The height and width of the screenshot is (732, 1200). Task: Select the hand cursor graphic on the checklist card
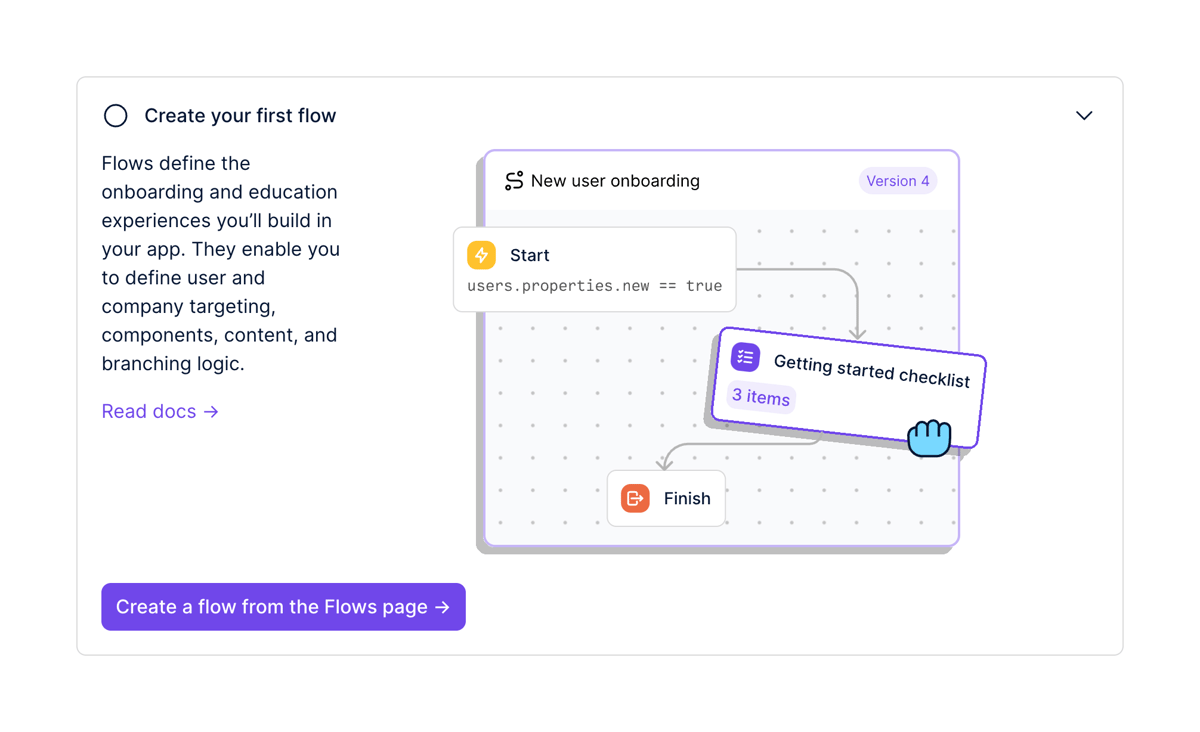click(929, 437)
